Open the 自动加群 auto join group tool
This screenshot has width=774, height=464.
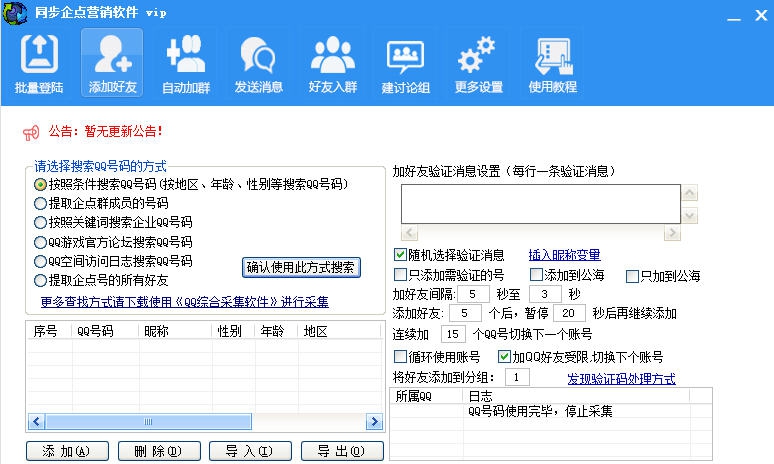click(186, 63)
